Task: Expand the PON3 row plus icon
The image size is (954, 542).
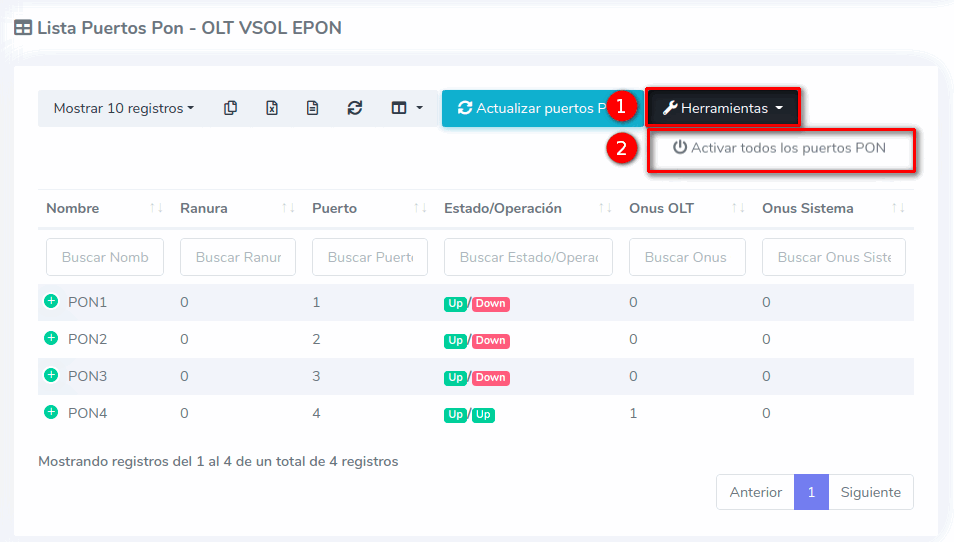Action: (51, 375)
